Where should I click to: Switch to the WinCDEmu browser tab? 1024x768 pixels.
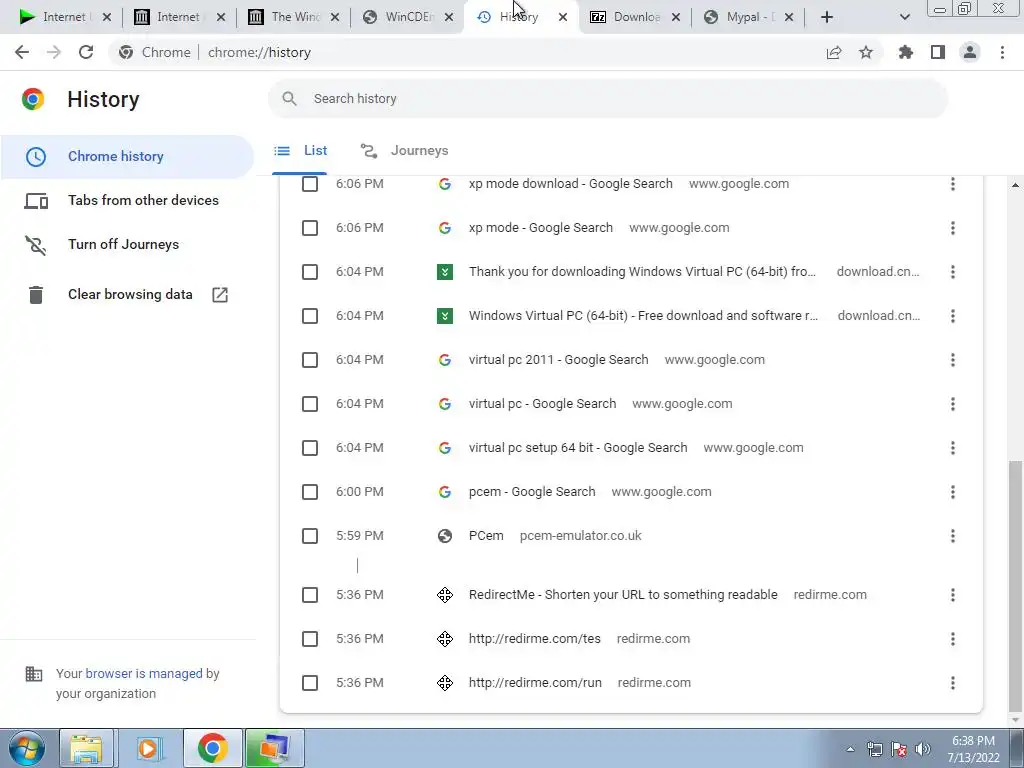[408, 17]
